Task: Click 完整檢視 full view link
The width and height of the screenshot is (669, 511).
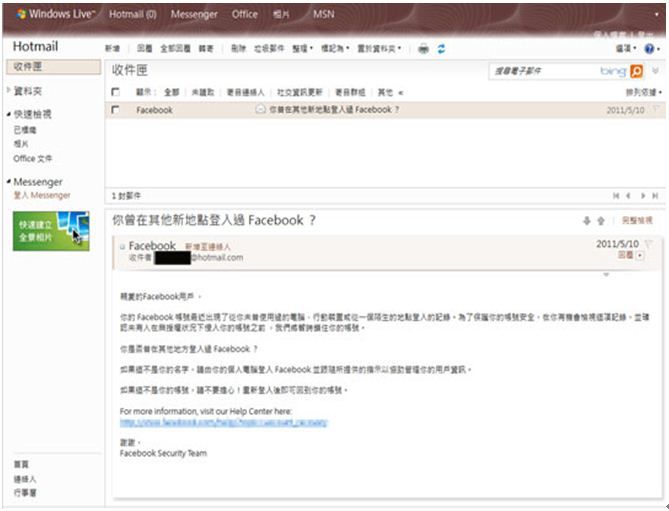Action: (x=637, y=220)
